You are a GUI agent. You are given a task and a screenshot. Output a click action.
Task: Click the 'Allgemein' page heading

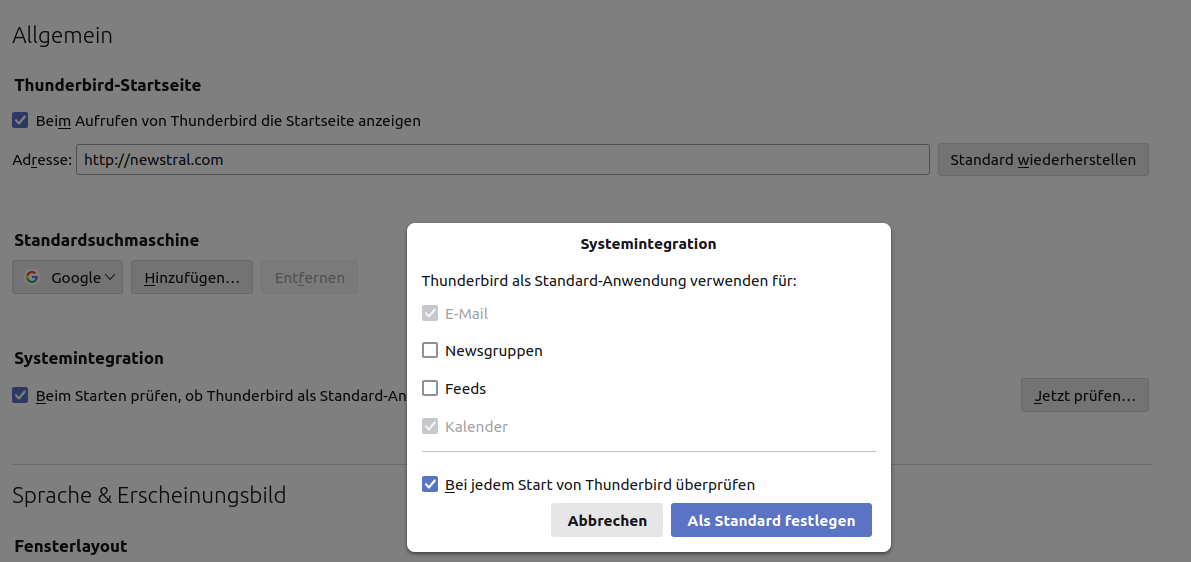click(x=62, y=35)
